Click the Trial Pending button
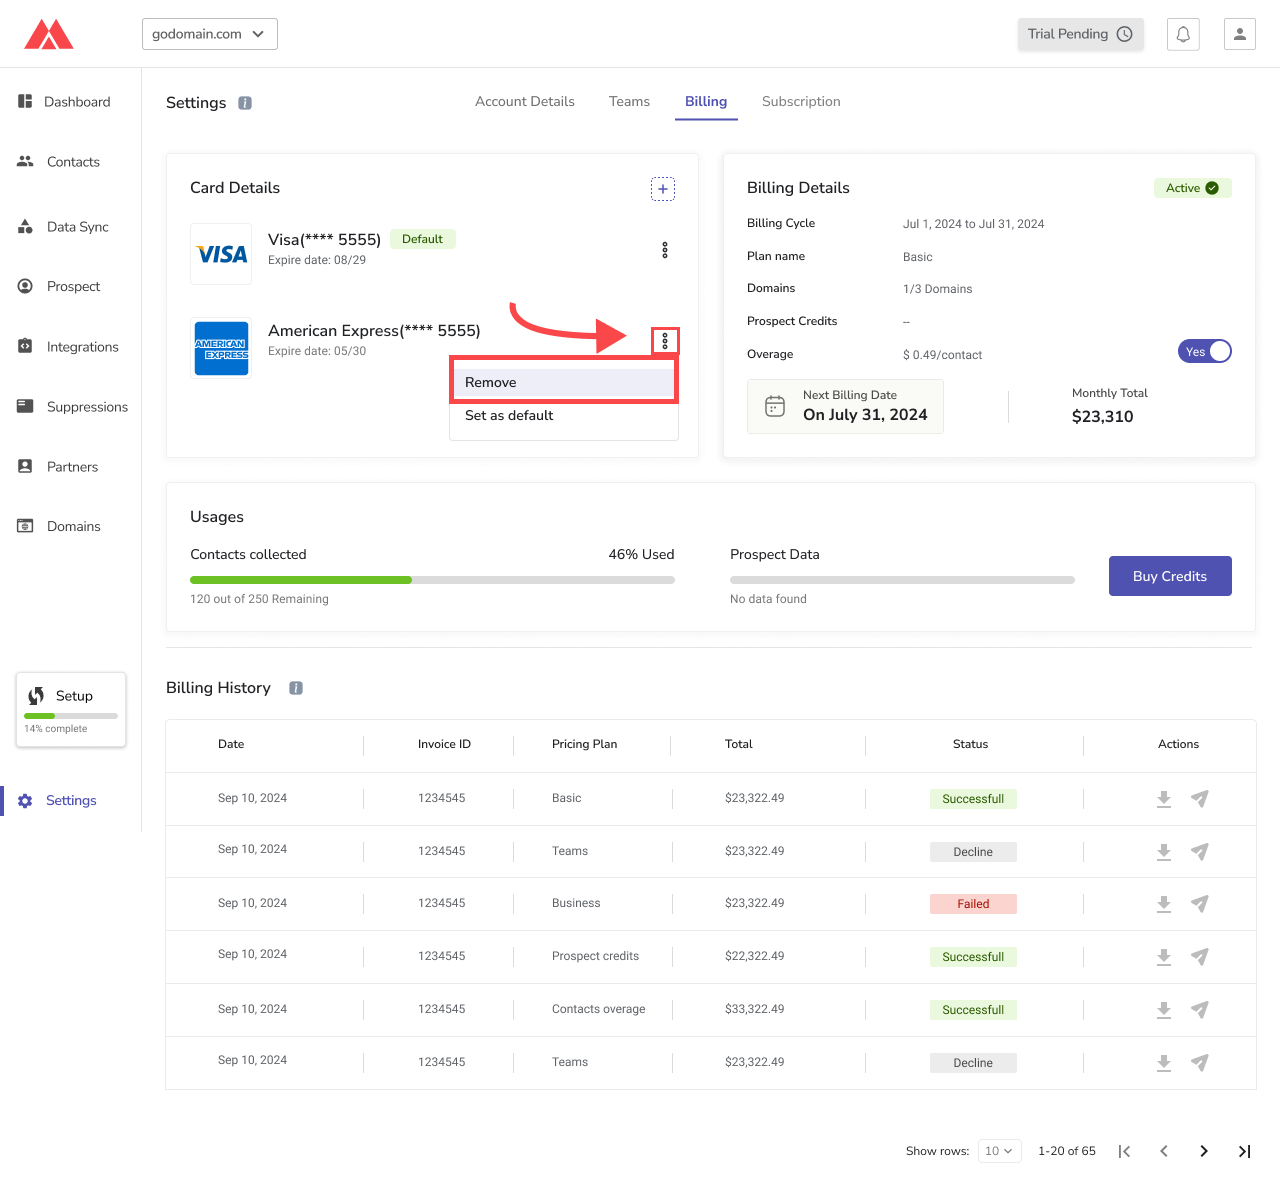The image size is (1280, 1195). pos(1080,34)
